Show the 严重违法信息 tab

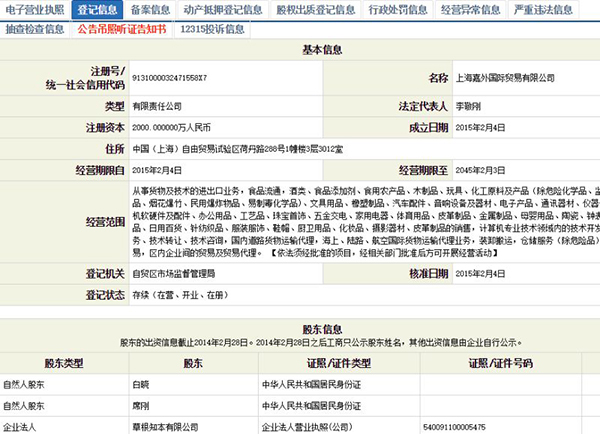tap(543, 10)
